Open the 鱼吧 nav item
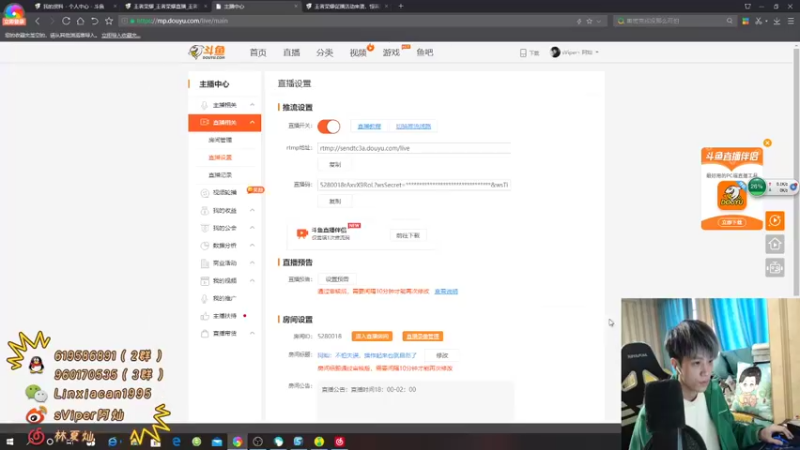This screenshot has width=800, height=450. (x=424, y=53)
